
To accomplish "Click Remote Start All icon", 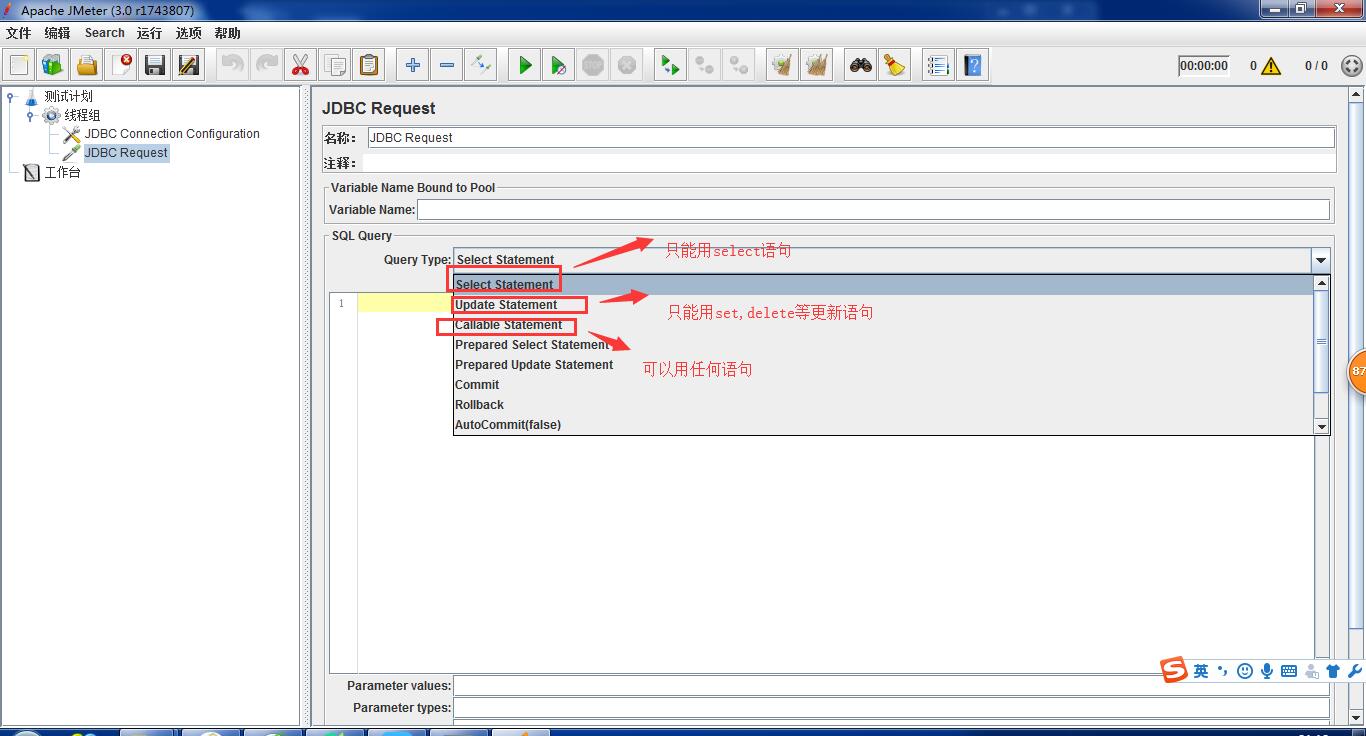I will click(671, 65).
